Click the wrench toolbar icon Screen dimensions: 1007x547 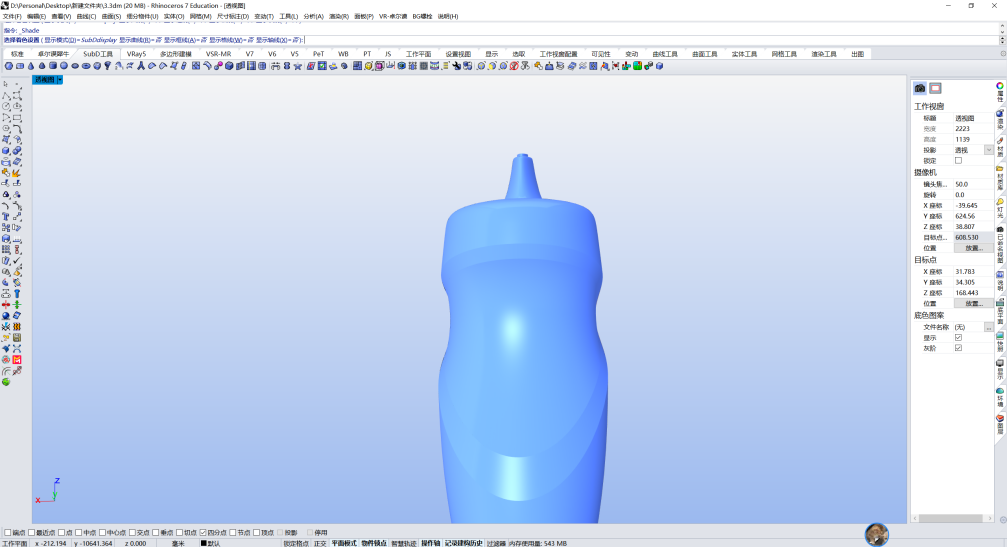click(x=457, y=66)
